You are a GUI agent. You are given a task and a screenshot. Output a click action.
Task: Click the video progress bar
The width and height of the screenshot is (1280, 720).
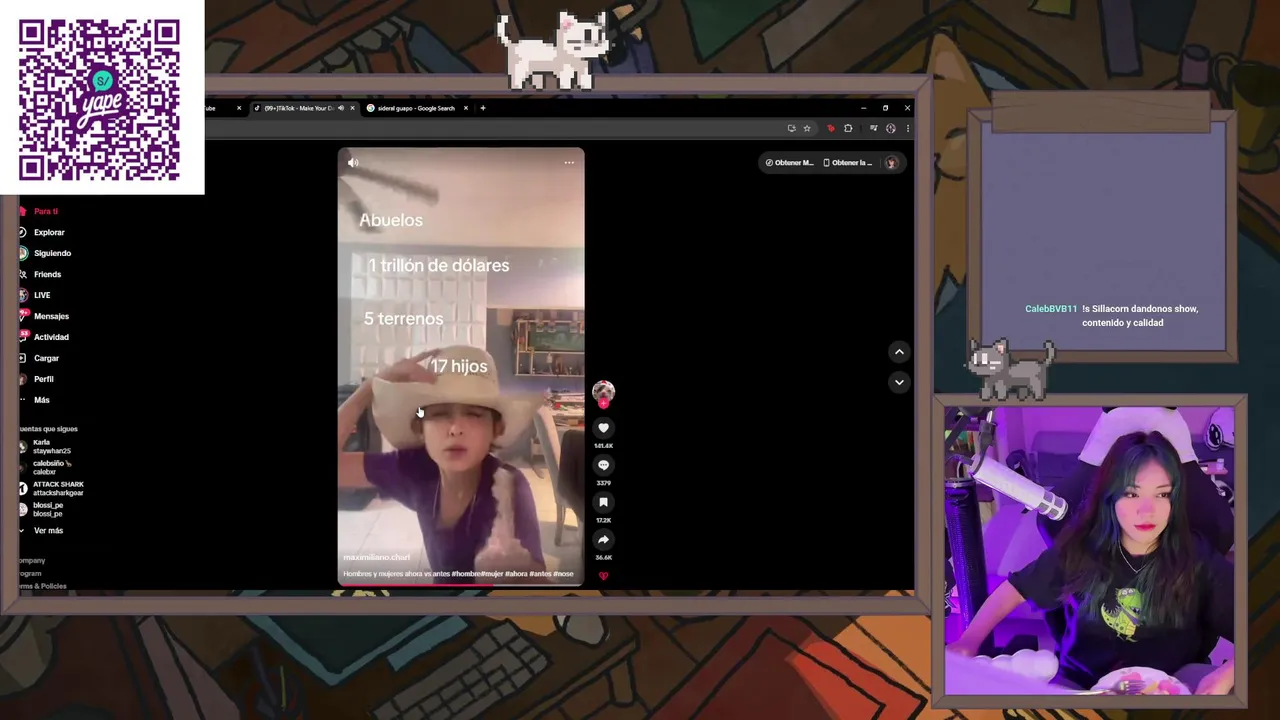(x=461, y=584)
